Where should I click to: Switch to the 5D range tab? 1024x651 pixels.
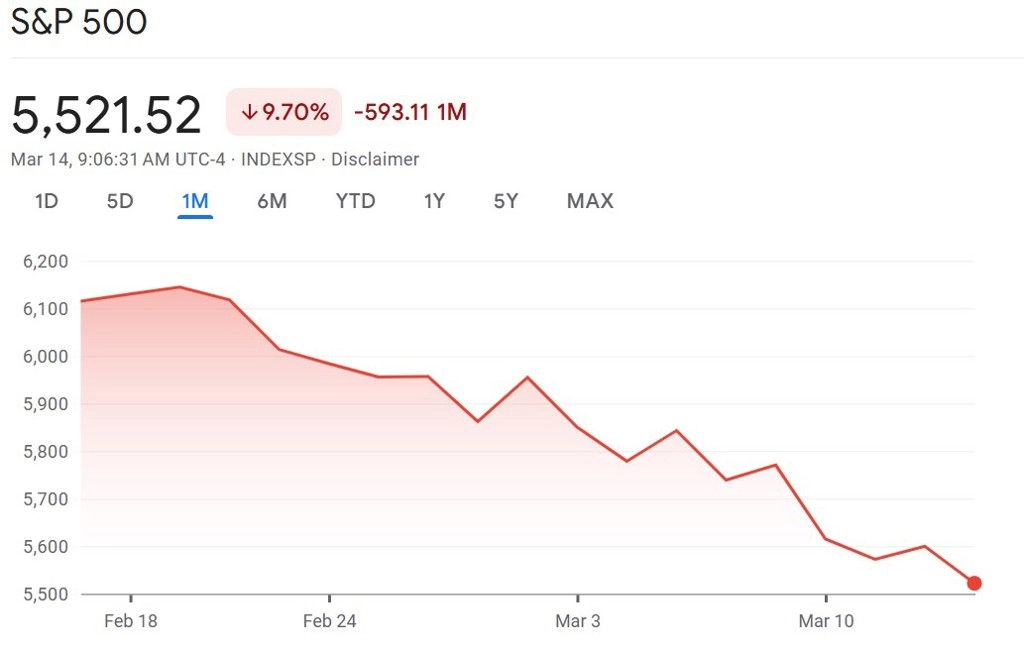coord(120,201)
